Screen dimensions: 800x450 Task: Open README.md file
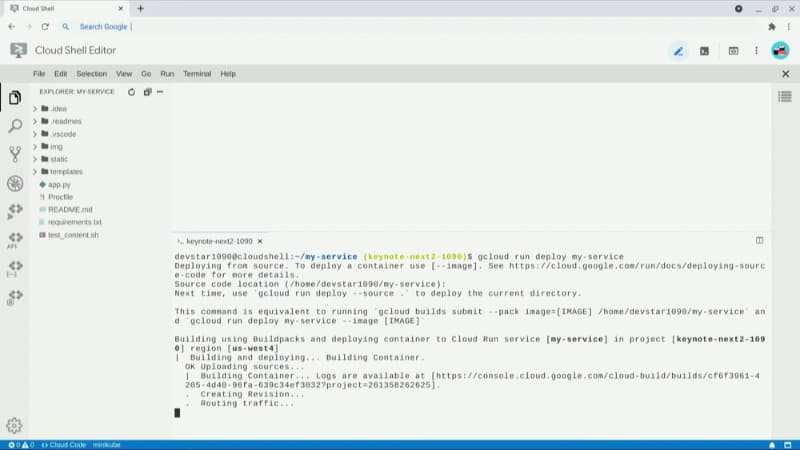coord(70,210)
